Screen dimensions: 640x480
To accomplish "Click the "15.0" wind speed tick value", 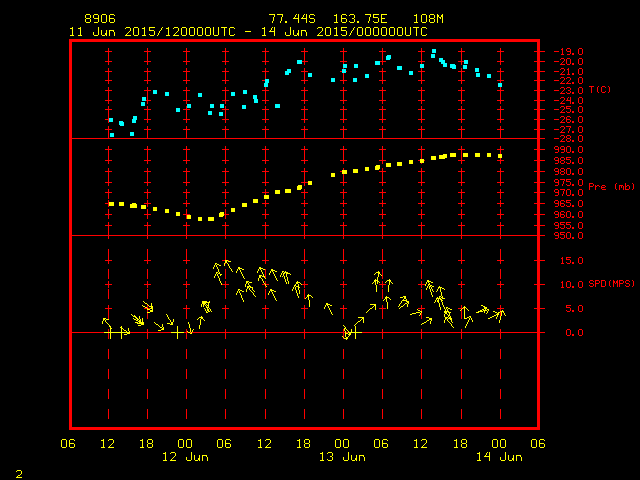I will pyautogui.click(x=572, y=260).
